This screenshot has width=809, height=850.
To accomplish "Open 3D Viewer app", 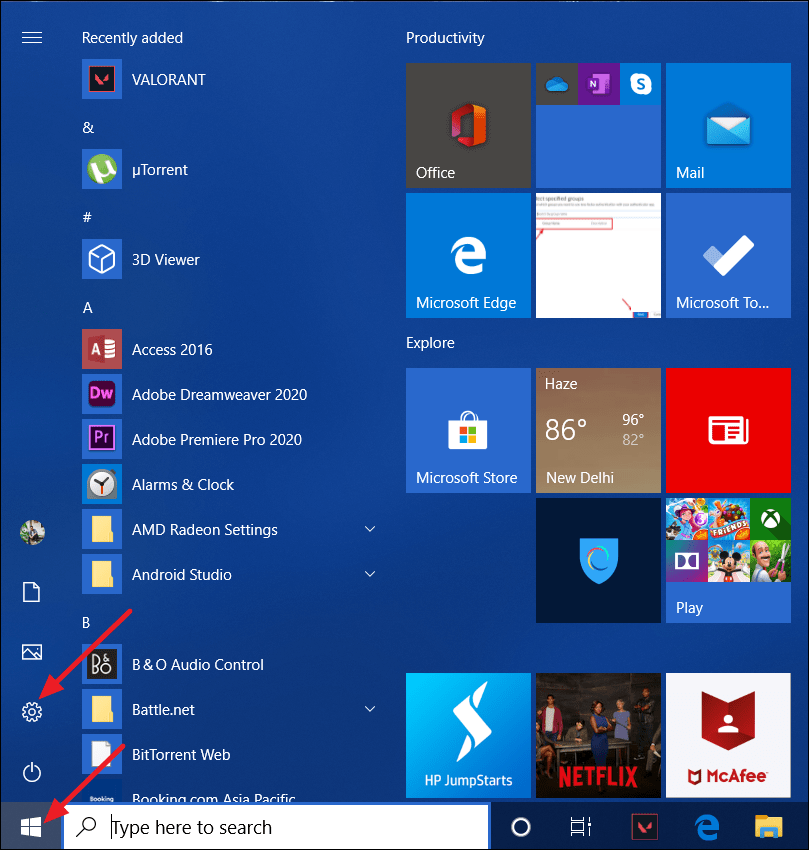I will (x=165, y=260).
